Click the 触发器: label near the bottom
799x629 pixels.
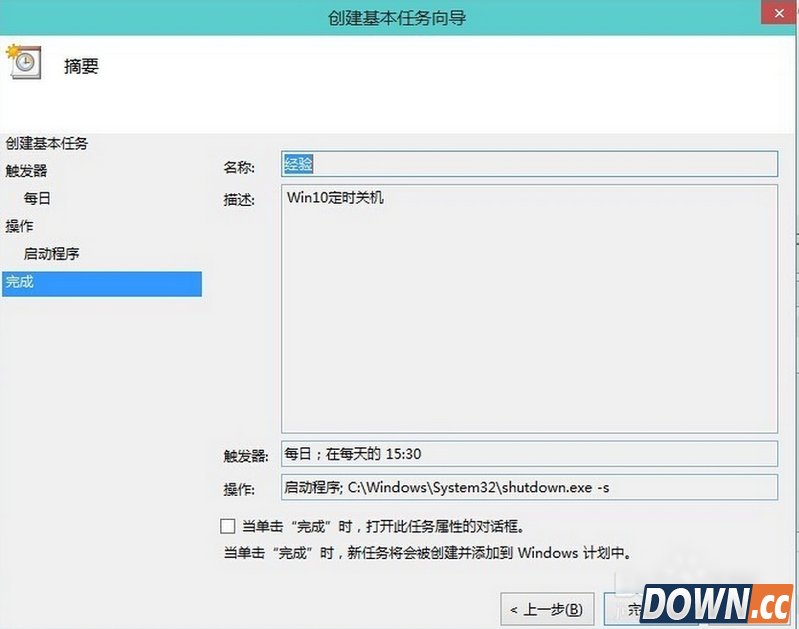[246, 456]
